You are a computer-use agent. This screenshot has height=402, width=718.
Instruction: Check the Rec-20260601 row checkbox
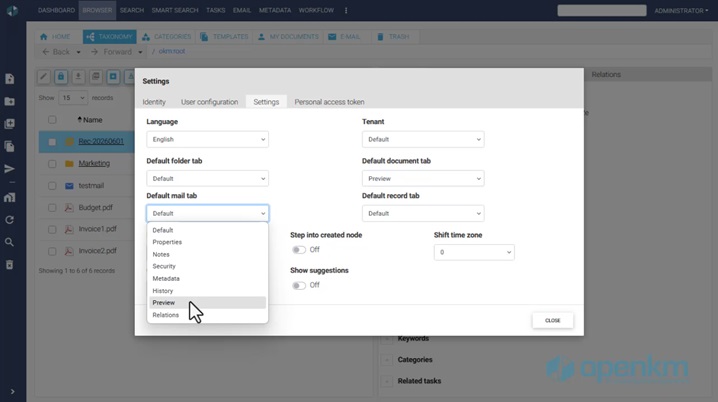click(x=52, y=142)
